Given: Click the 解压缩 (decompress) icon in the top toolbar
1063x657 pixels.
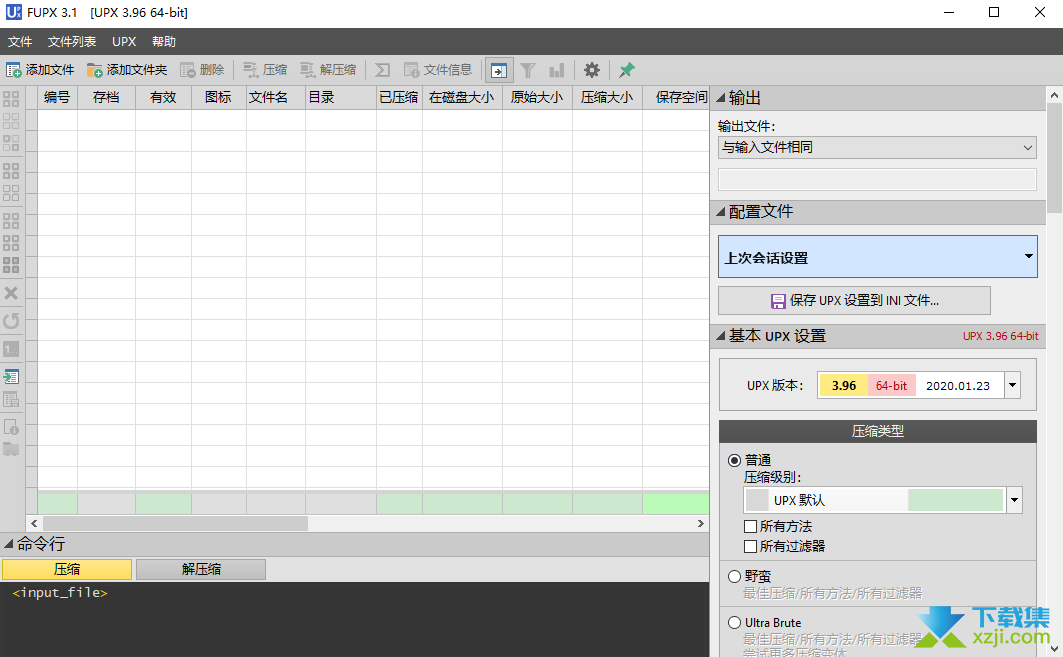Looking at the screenshot, I should 308,70.
